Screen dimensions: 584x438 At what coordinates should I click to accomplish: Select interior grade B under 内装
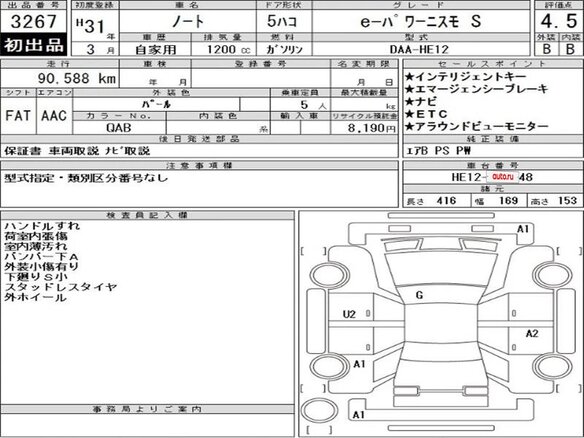[x=570, y=49]
